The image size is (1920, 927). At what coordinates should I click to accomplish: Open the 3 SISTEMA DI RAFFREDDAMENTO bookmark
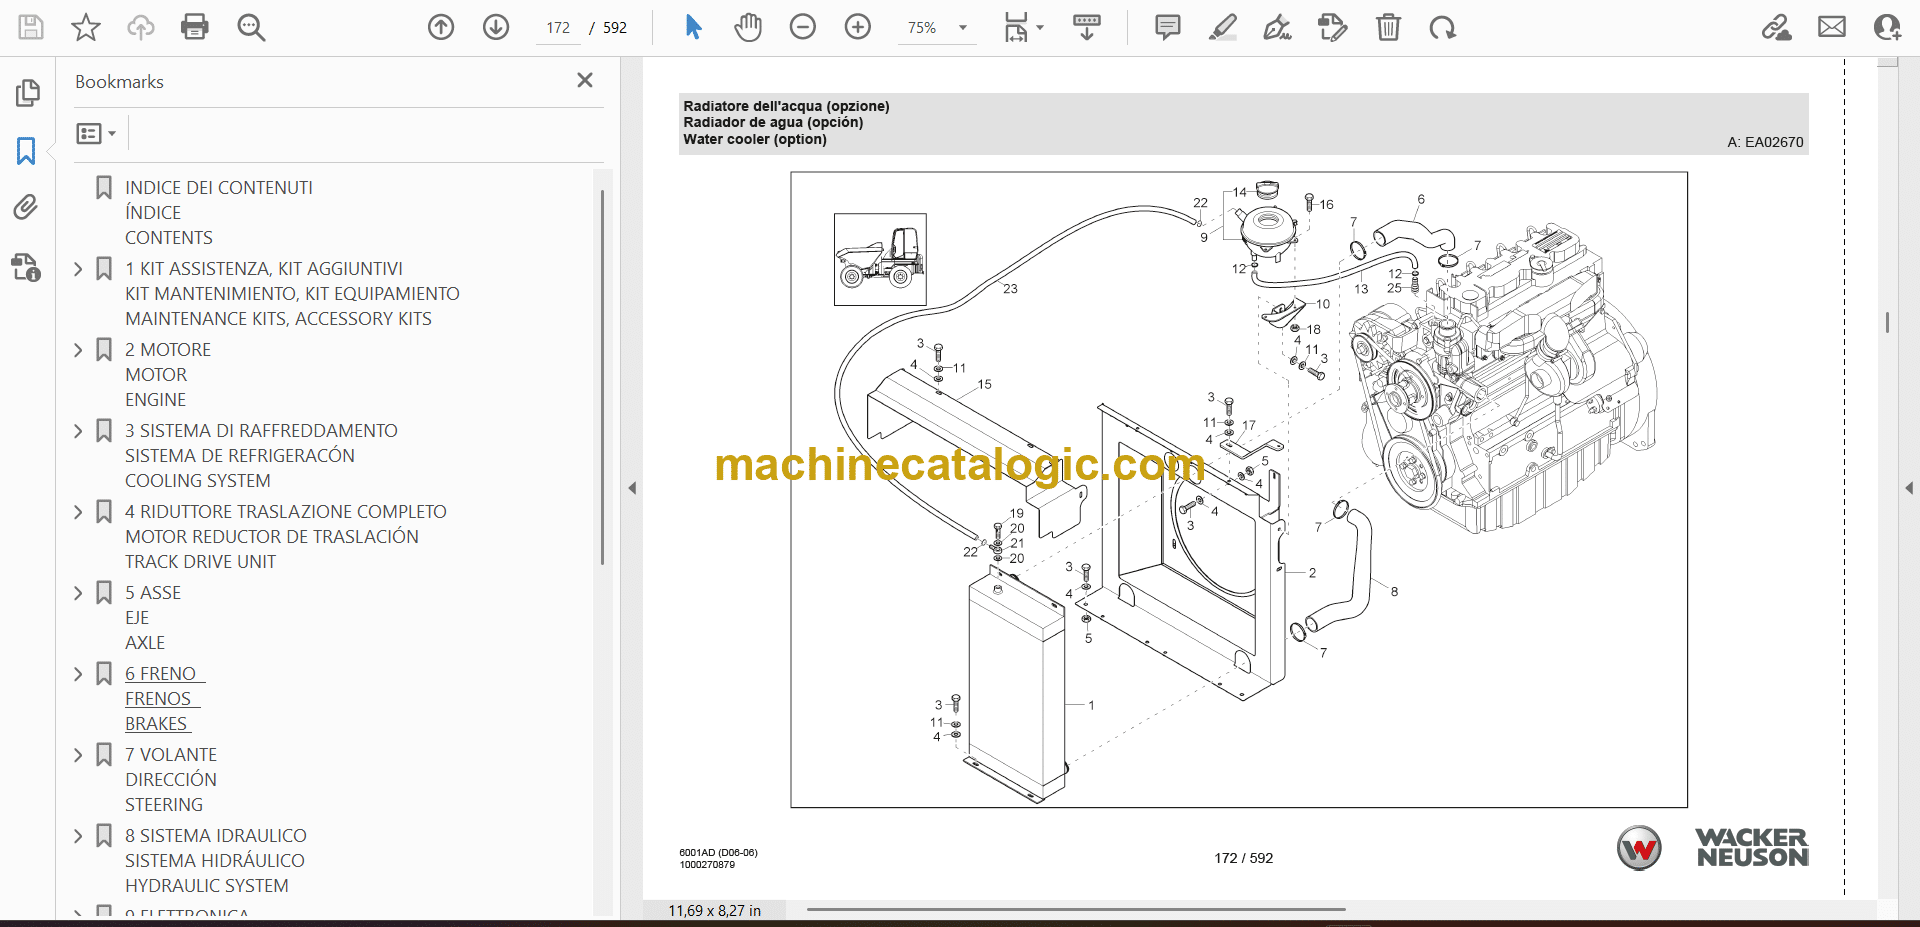pyautogui.click(x=261, y=455)
